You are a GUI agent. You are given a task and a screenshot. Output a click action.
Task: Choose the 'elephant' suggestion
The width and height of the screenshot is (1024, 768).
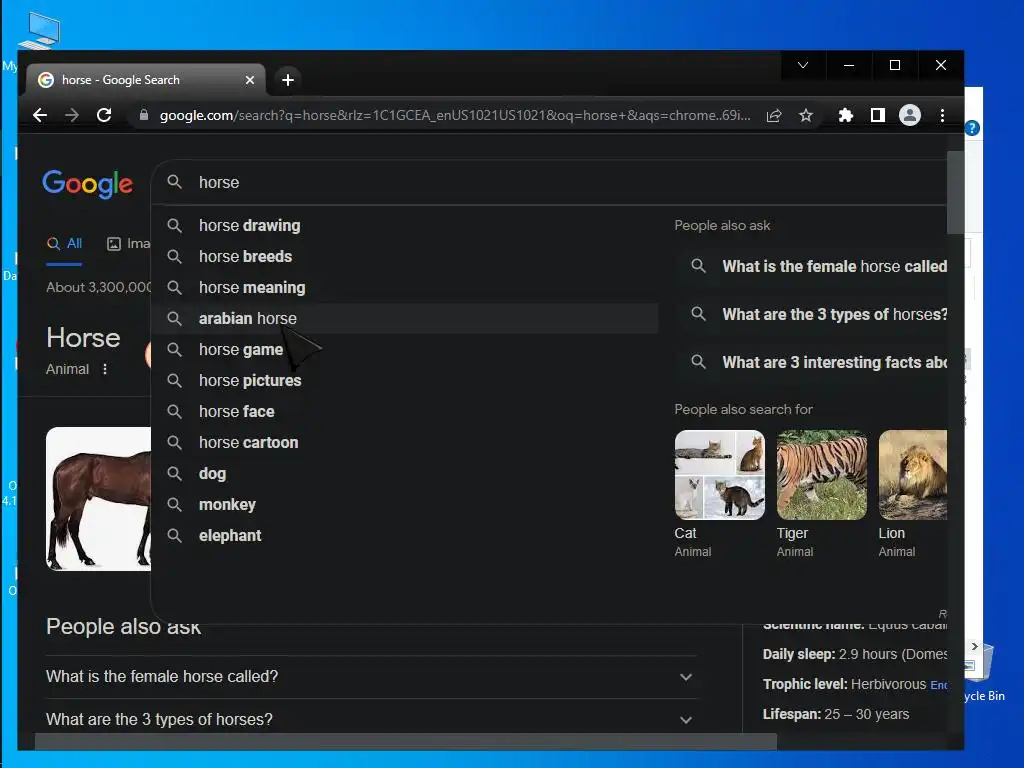(405, 536)
